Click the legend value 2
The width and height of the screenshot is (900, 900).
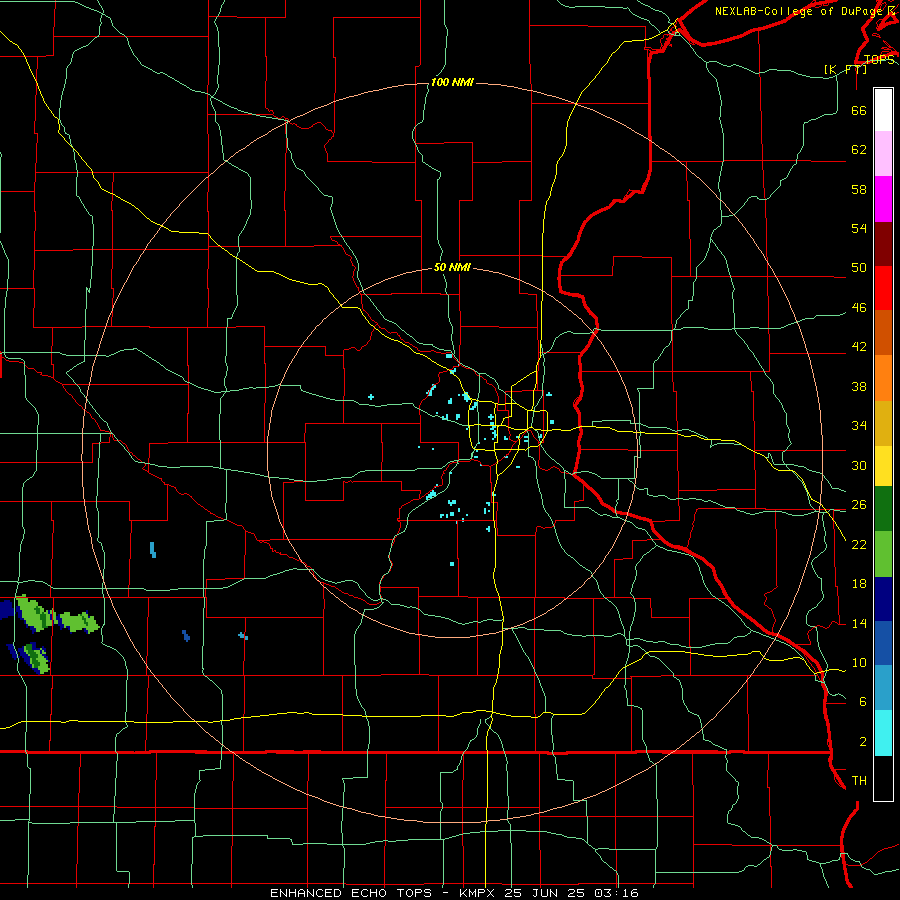point(863,742)
